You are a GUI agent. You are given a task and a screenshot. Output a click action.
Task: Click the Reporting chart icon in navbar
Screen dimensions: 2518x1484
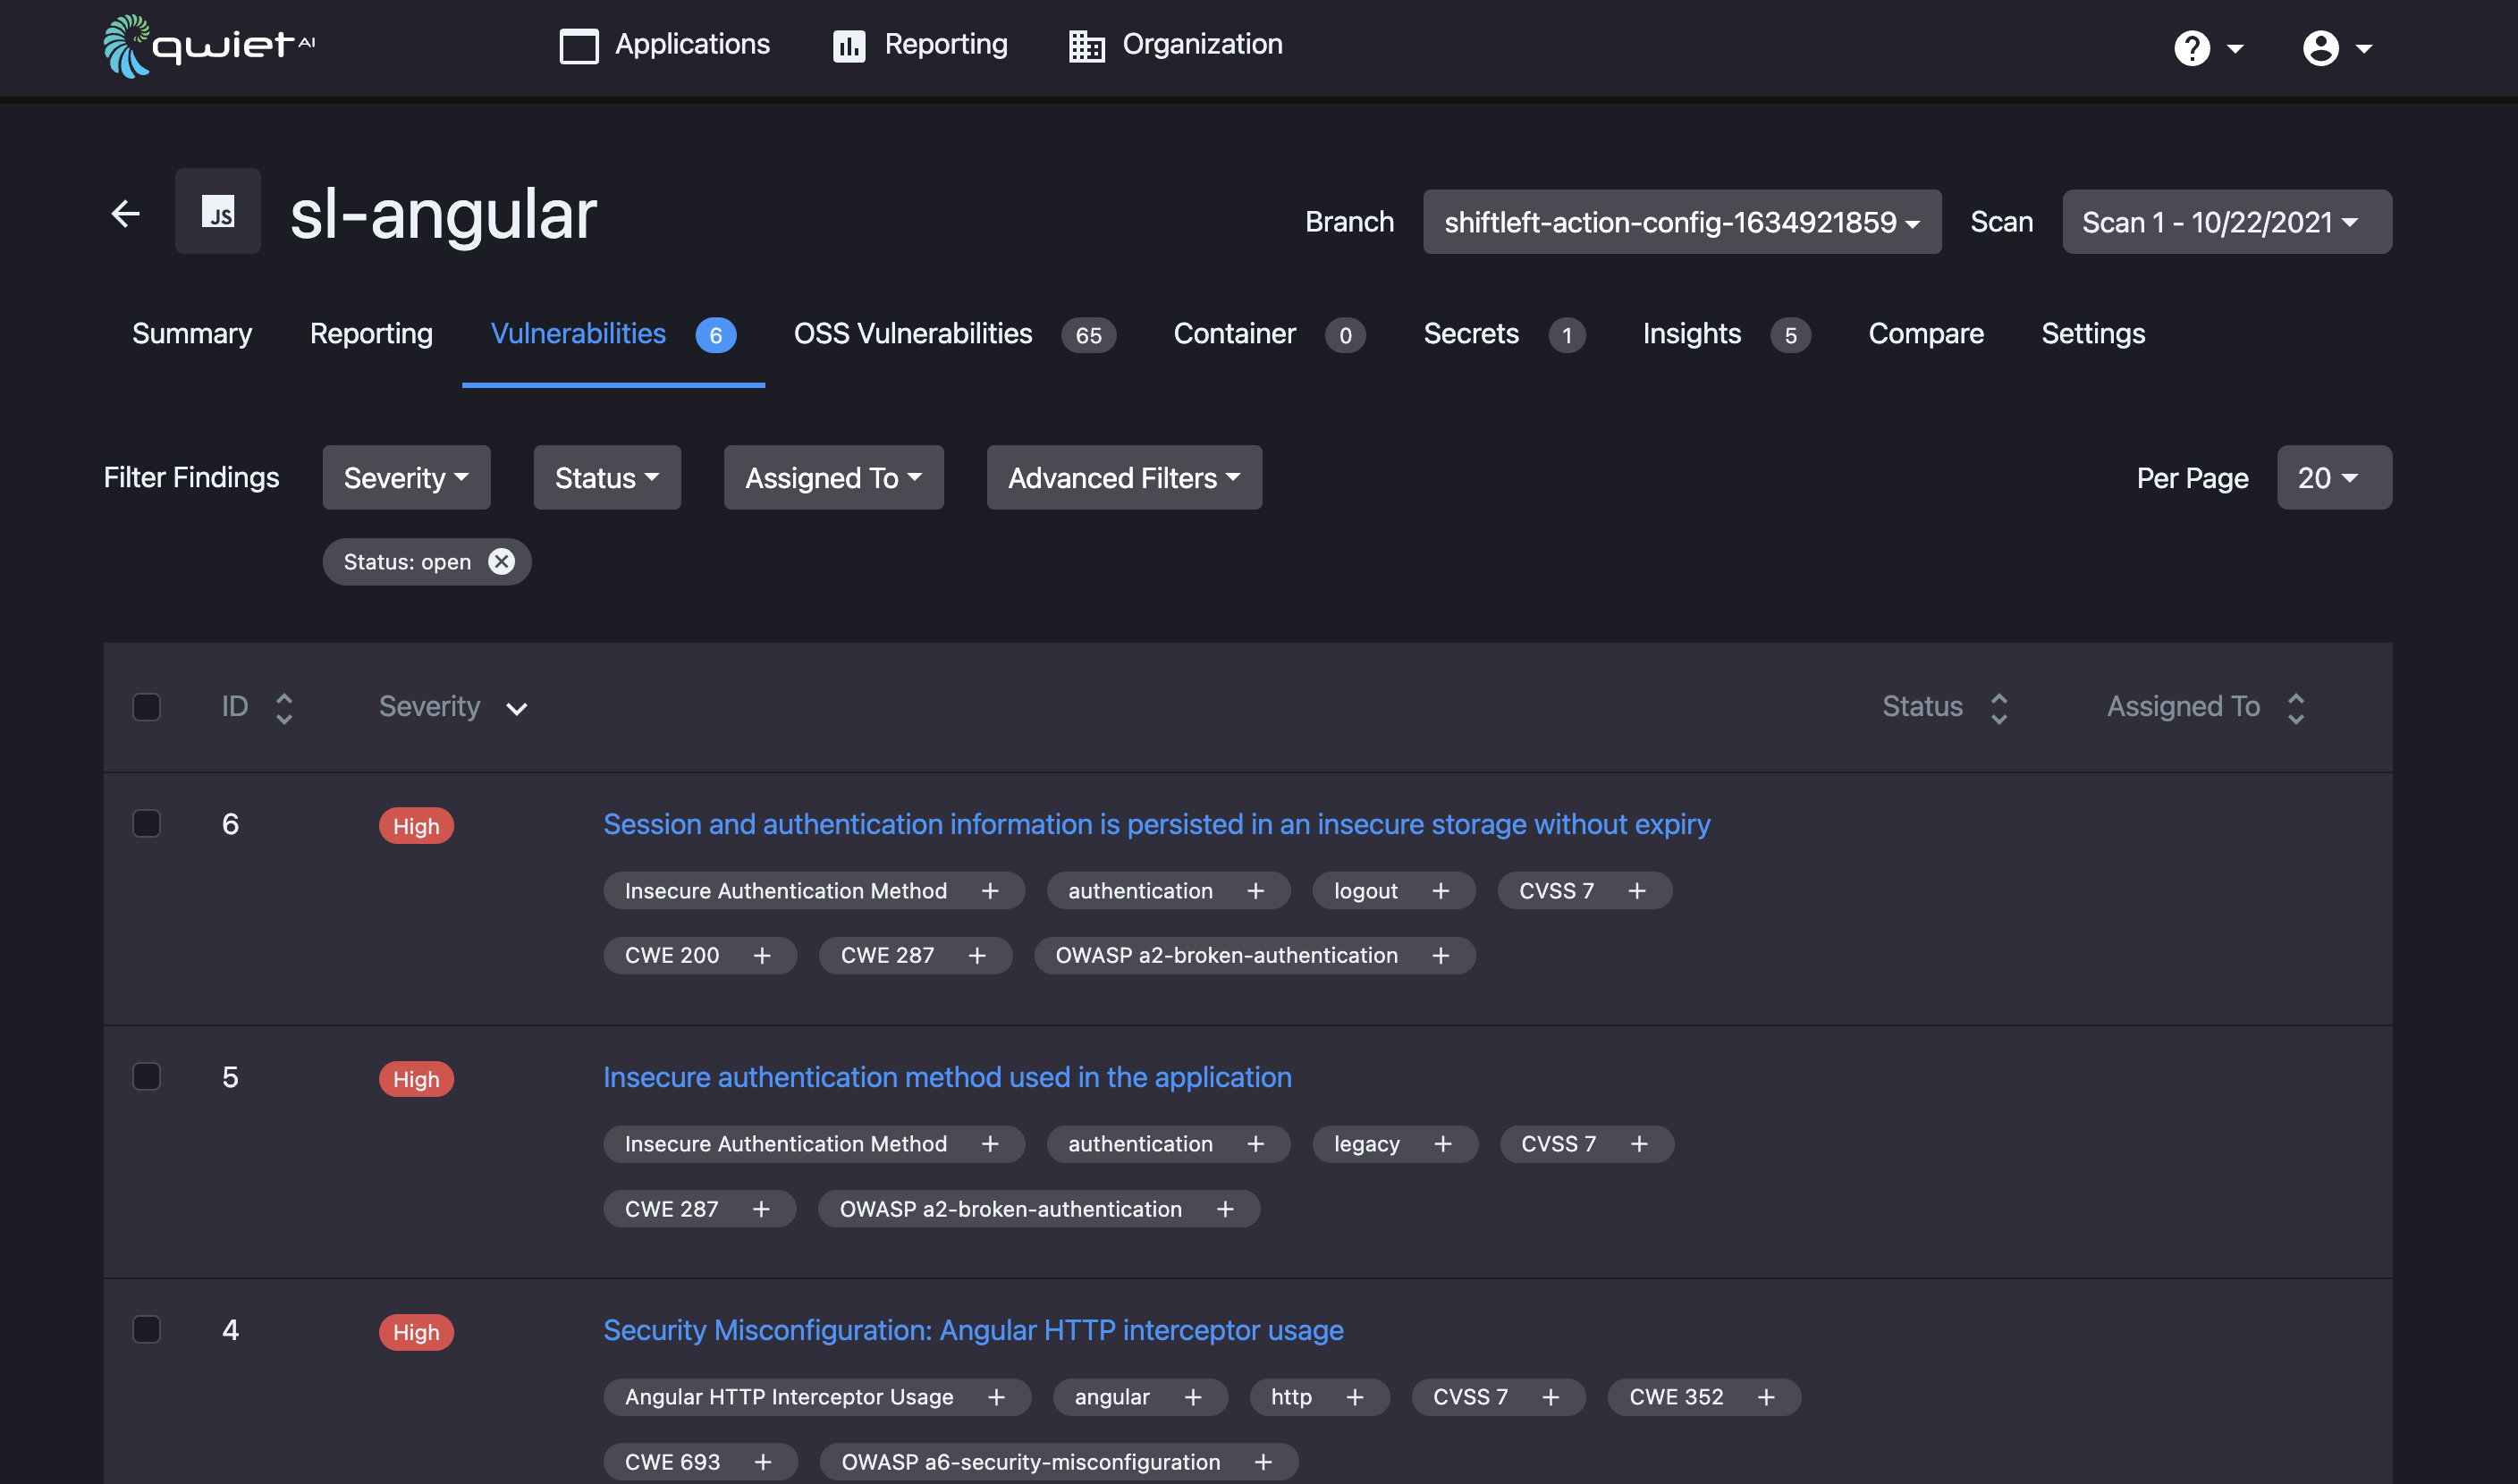click(x=849, y=46)
